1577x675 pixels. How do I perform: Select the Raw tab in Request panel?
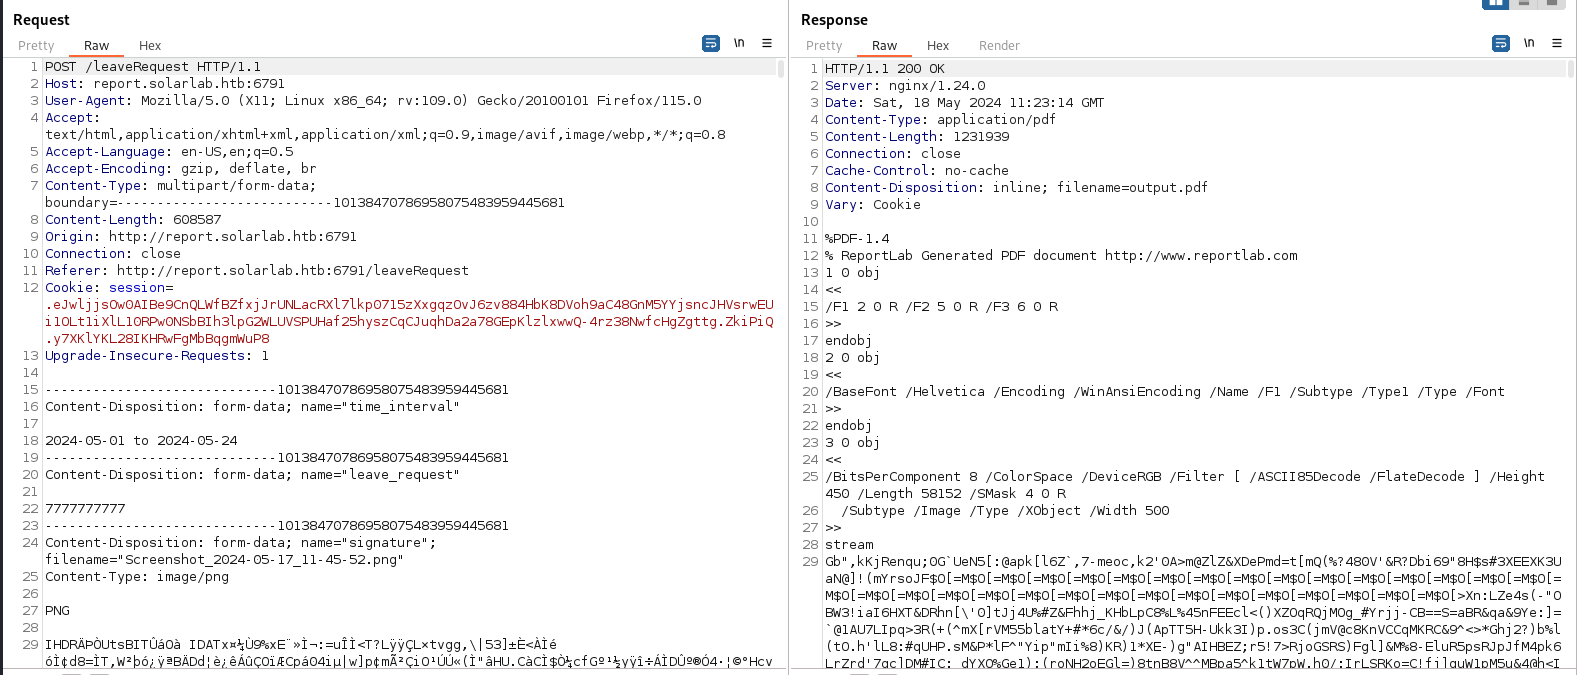(96, 45)
